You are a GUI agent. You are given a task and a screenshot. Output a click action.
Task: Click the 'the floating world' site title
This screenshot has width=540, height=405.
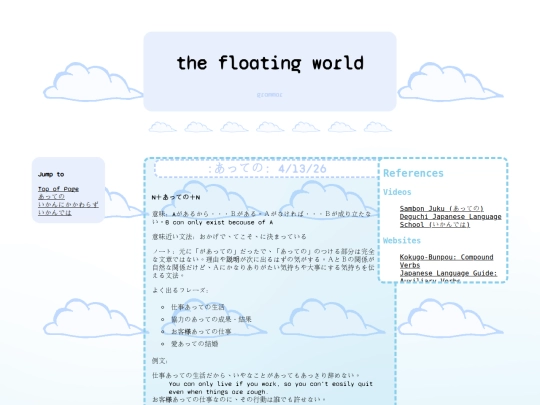(x=270, y=63)
